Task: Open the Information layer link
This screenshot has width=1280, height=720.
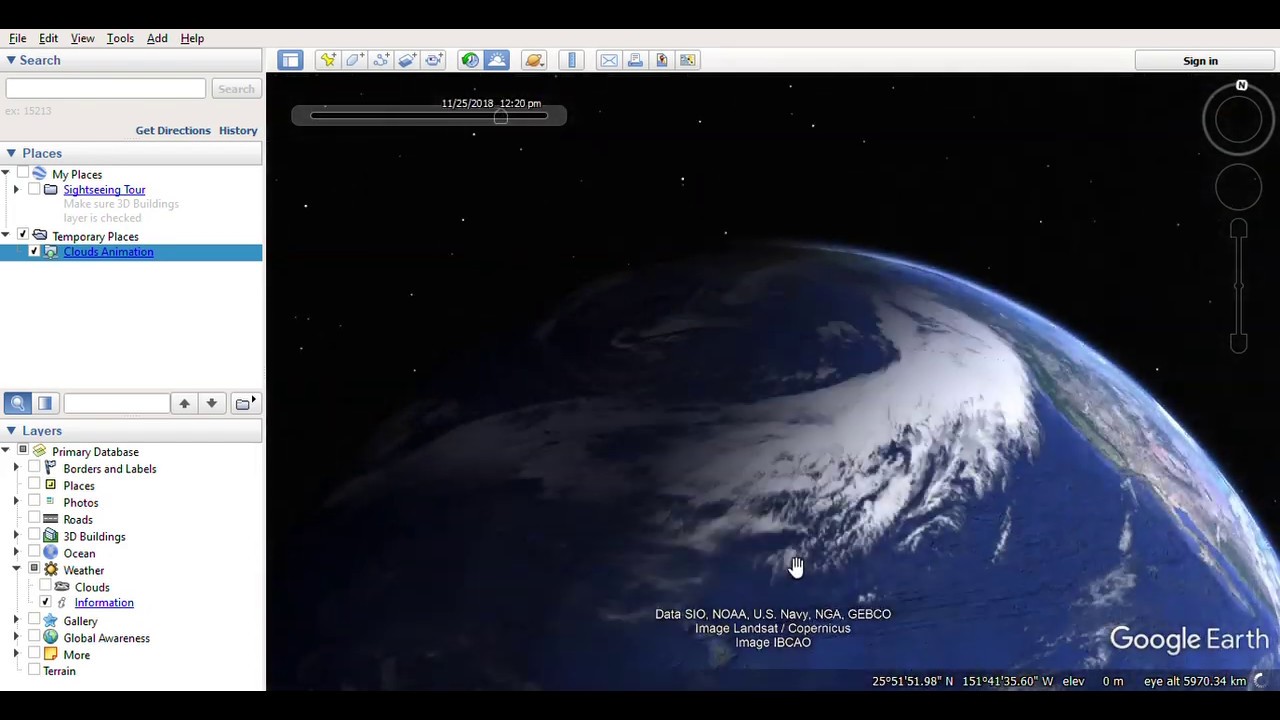Action: (x=104, y=603)
